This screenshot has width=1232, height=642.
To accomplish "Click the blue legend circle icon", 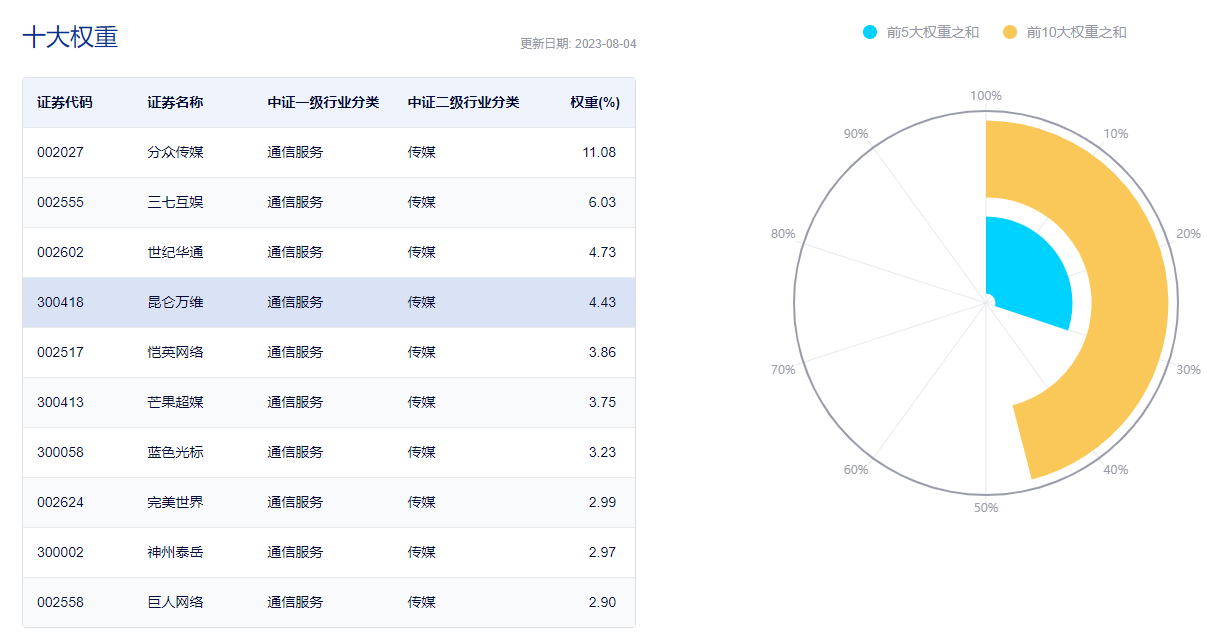I will click(870, 32).
